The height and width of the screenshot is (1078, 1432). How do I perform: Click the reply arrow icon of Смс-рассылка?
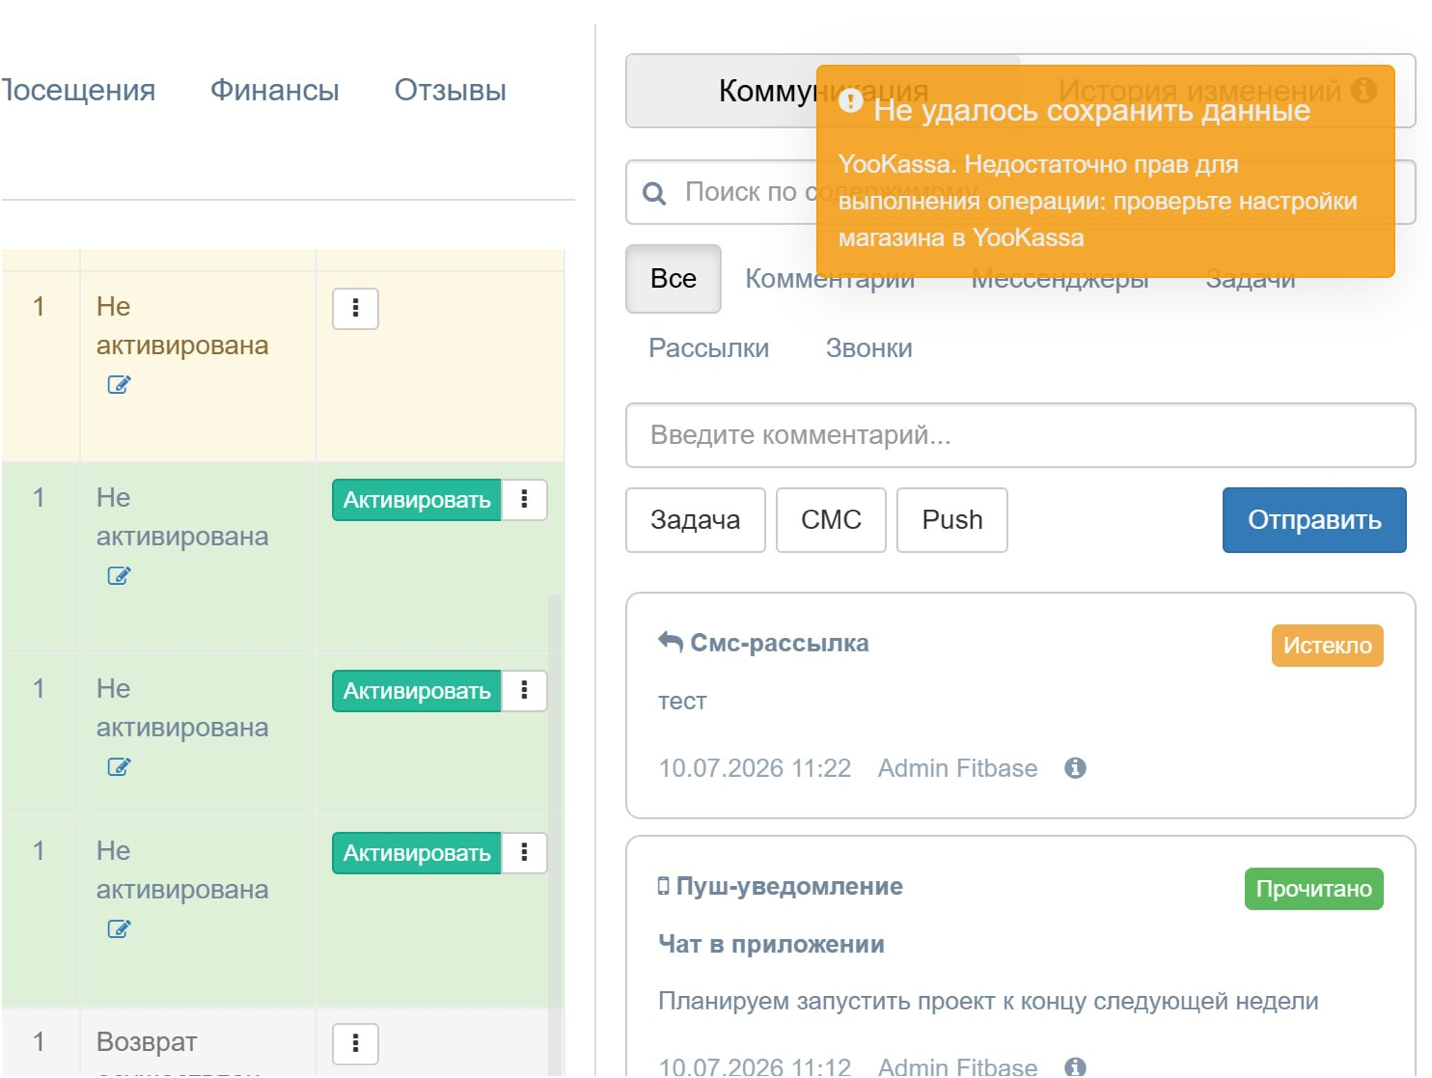tap(670, 642)
